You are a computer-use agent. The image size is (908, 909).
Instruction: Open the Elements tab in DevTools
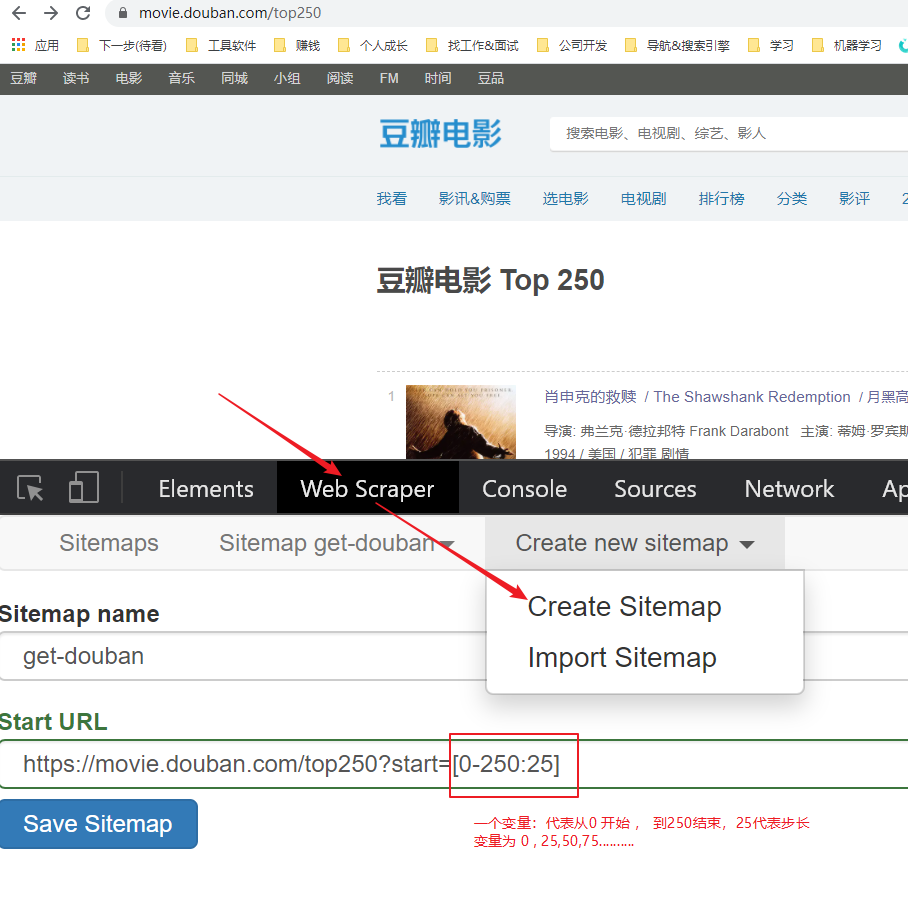coord(206,489)
